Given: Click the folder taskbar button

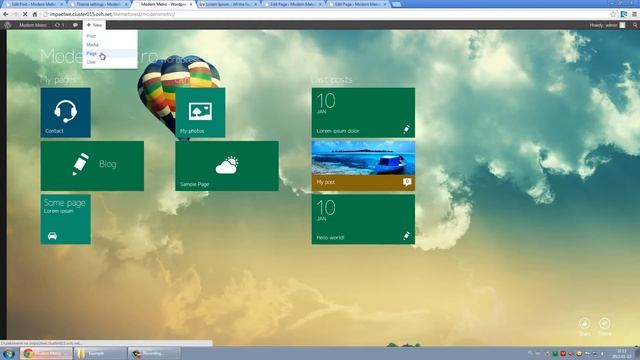Looking at the screenshot, I should (100, 353).
